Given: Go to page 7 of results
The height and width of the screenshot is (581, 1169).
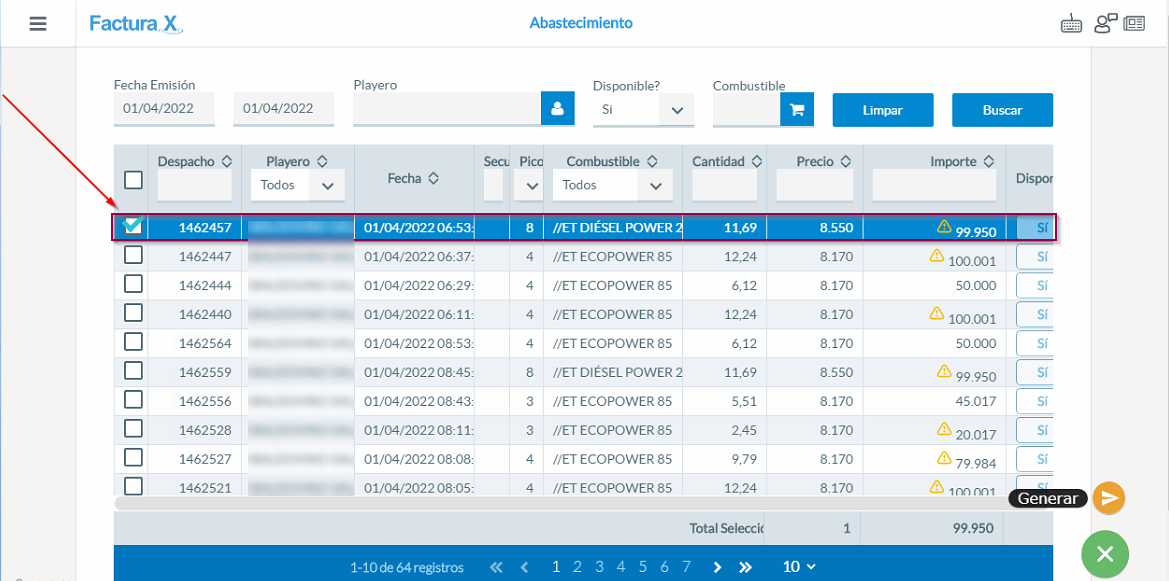Looking at the screenshot, I should point(687,568).
